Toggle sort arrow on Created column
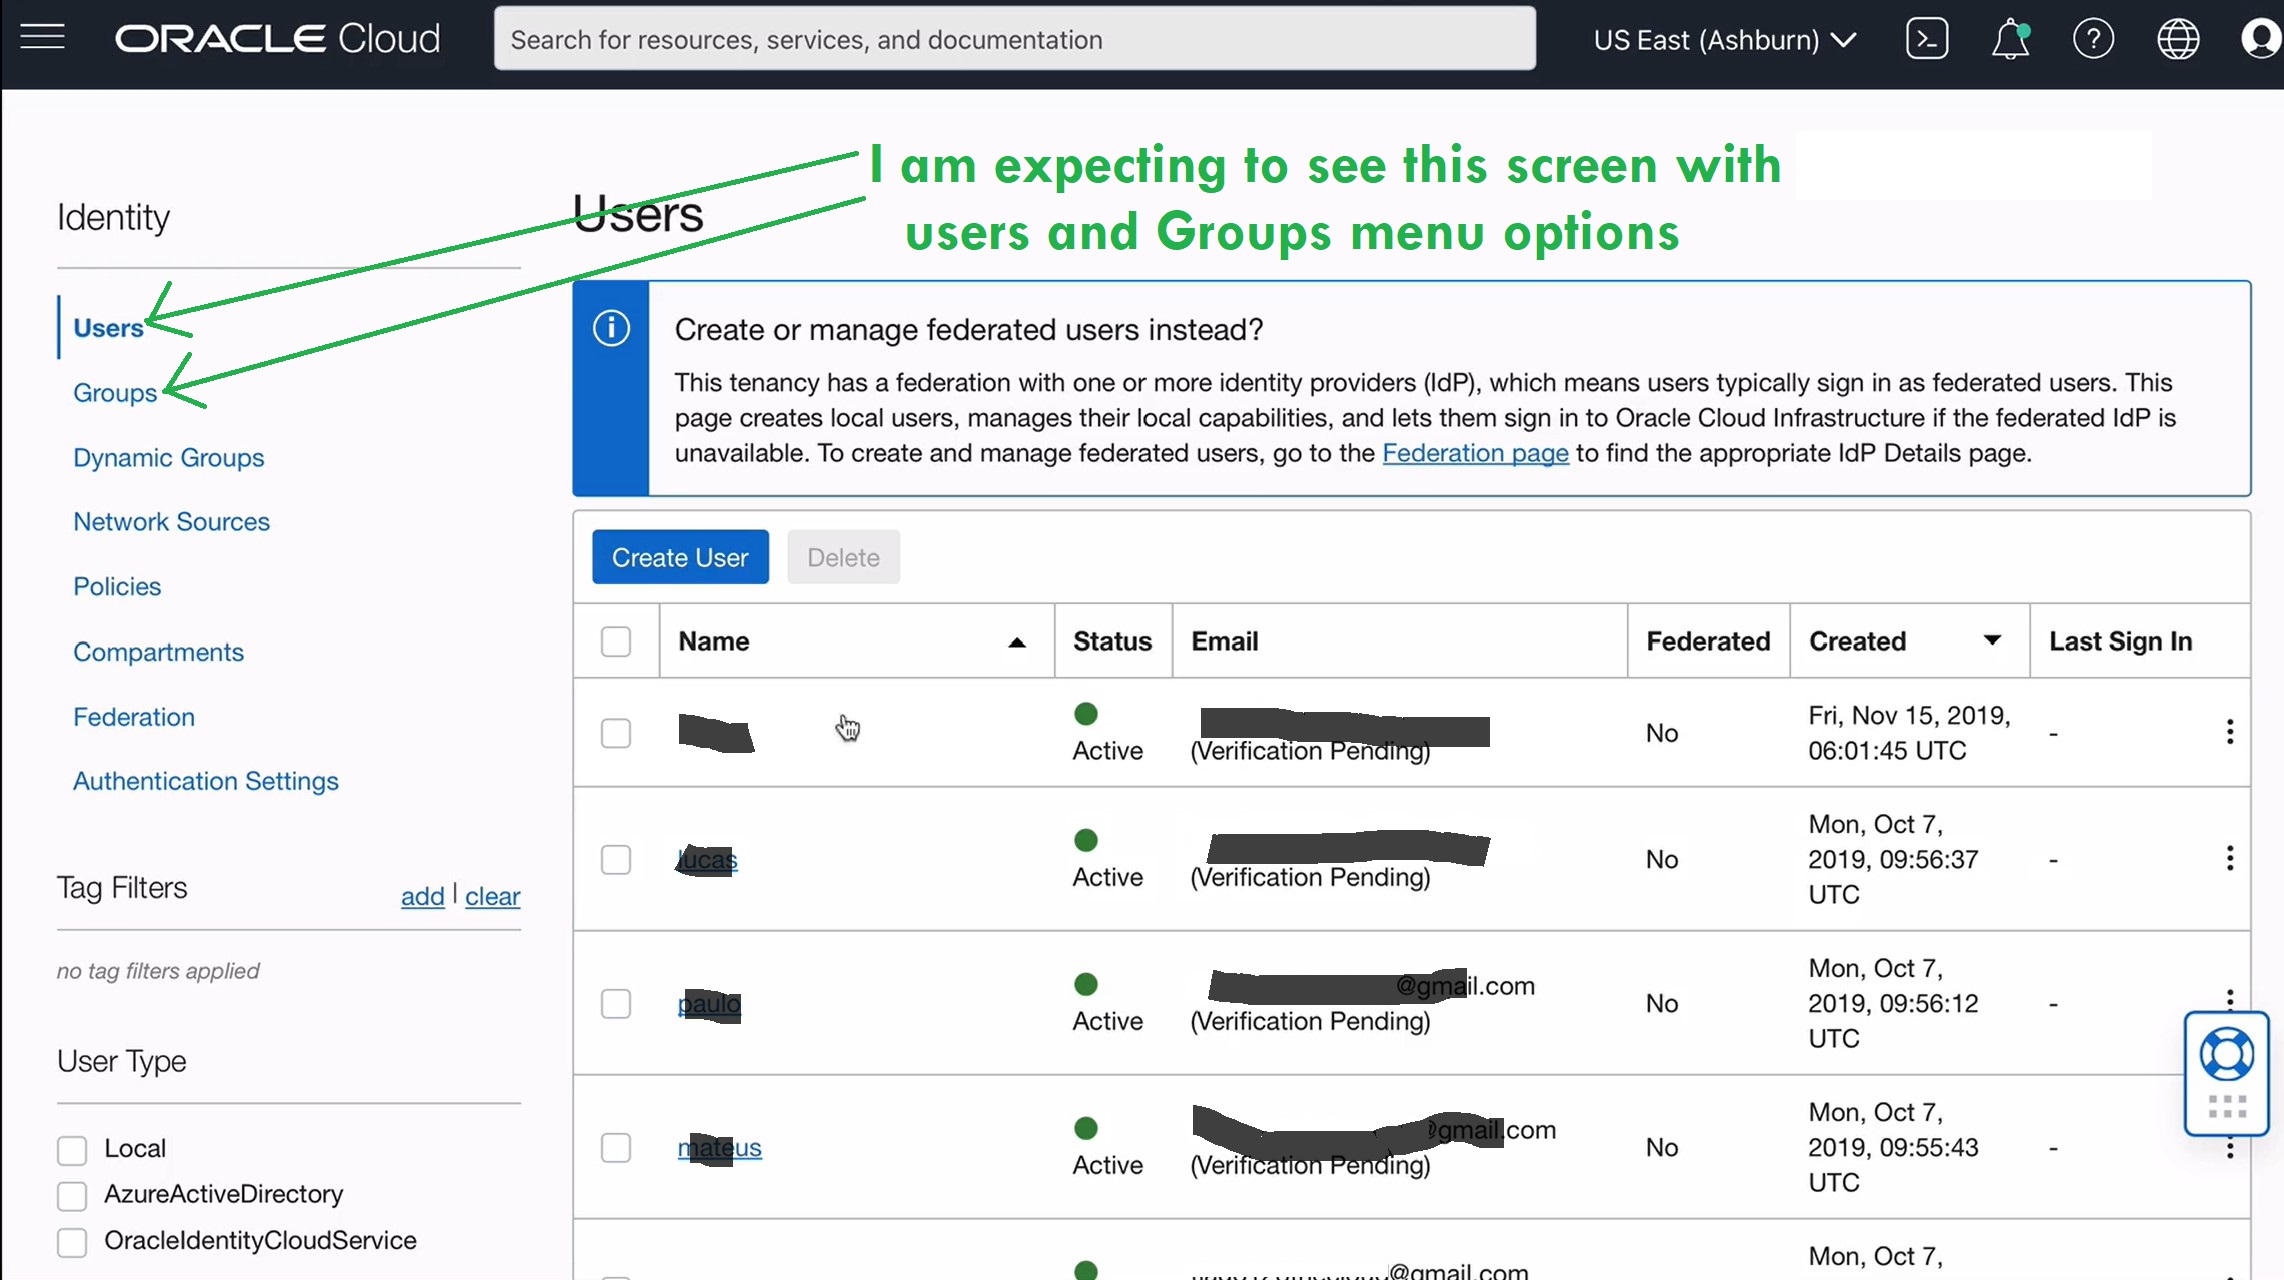Viewport: 2284px width, 1280px height. pyautogui.click(x=1991, y=640)
